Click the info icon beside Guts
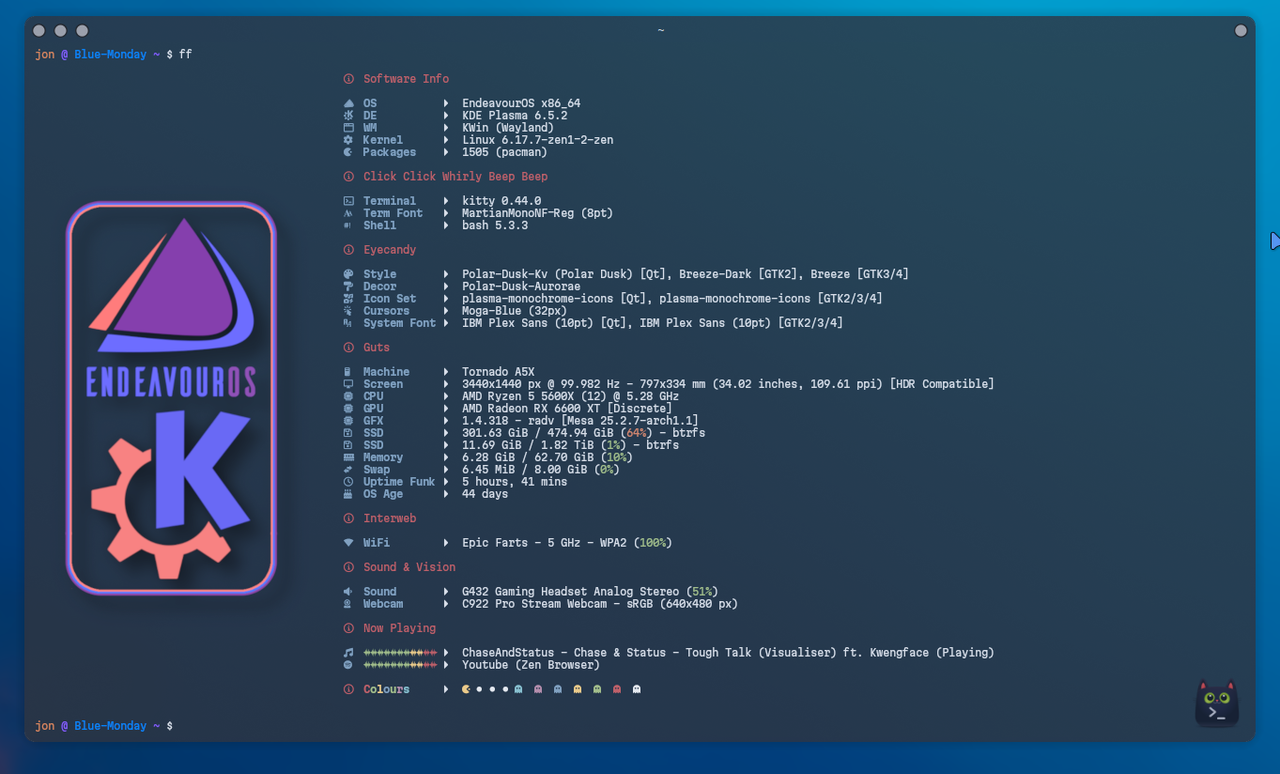 tap(349, 348)
